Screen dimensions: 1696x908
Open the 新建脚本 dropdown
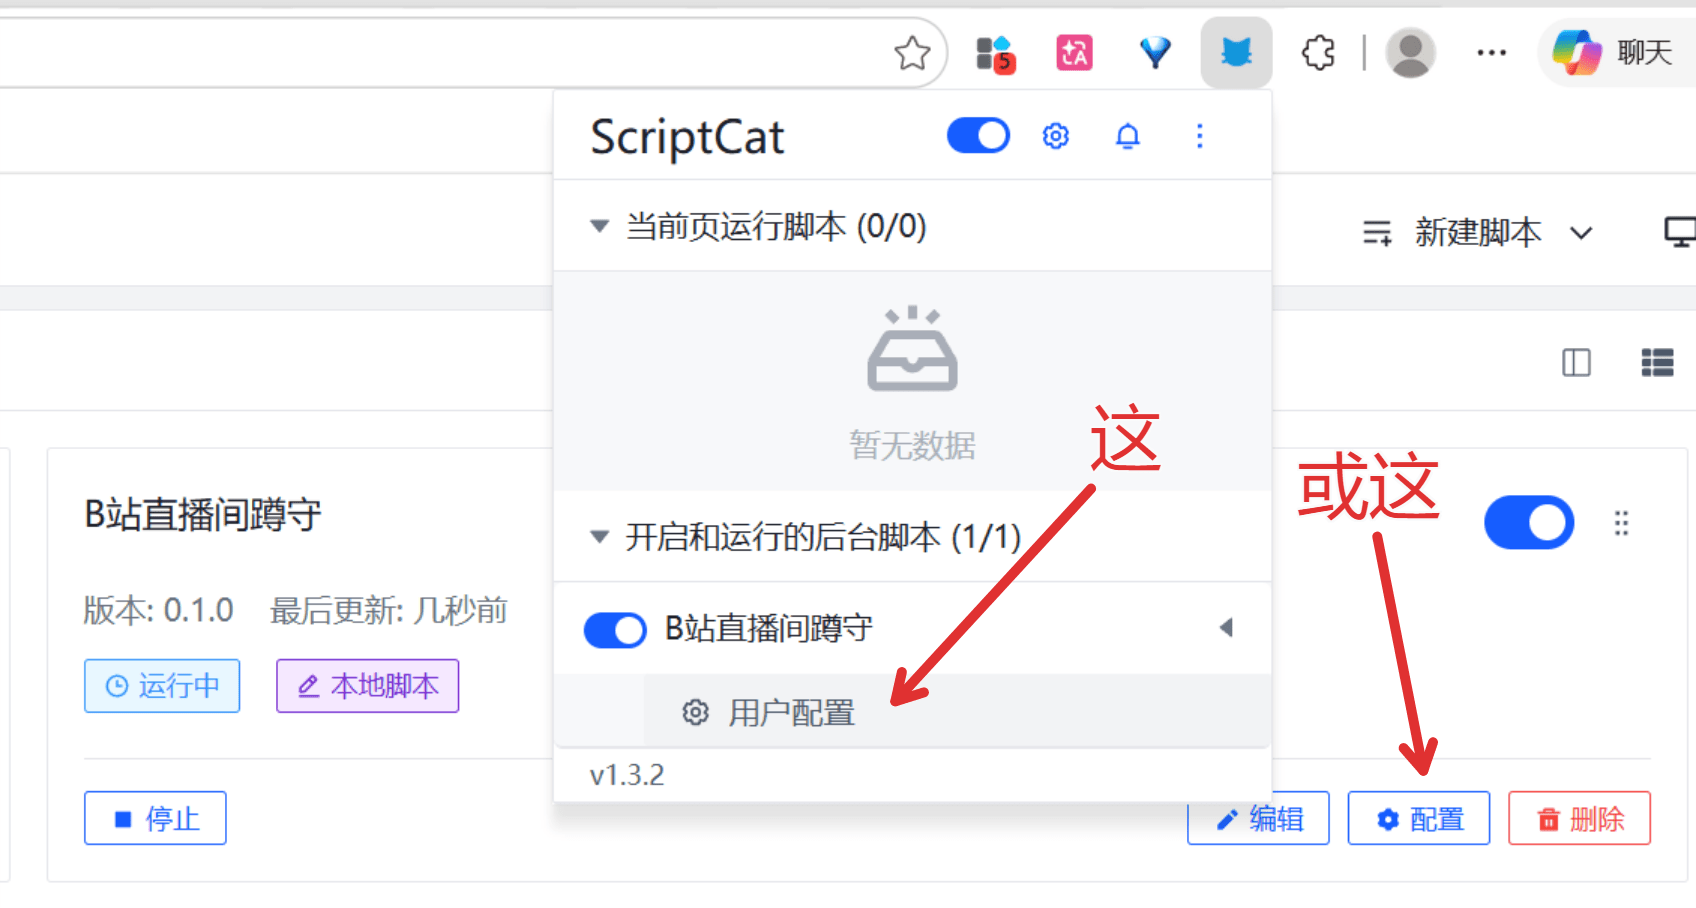(1477, 233)
